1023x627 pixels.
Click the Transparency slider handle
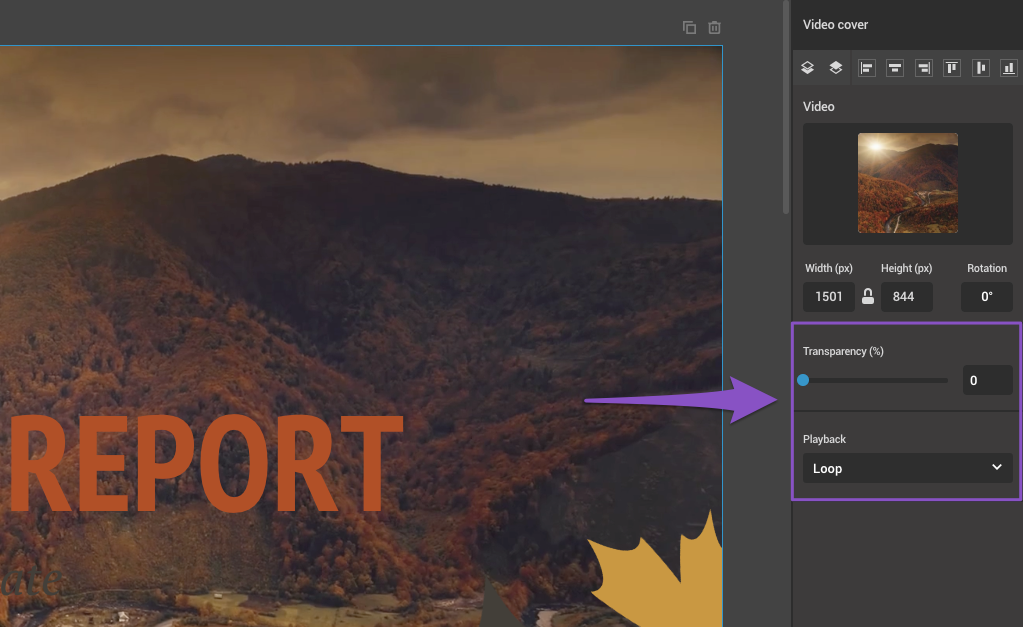[803, 380]
